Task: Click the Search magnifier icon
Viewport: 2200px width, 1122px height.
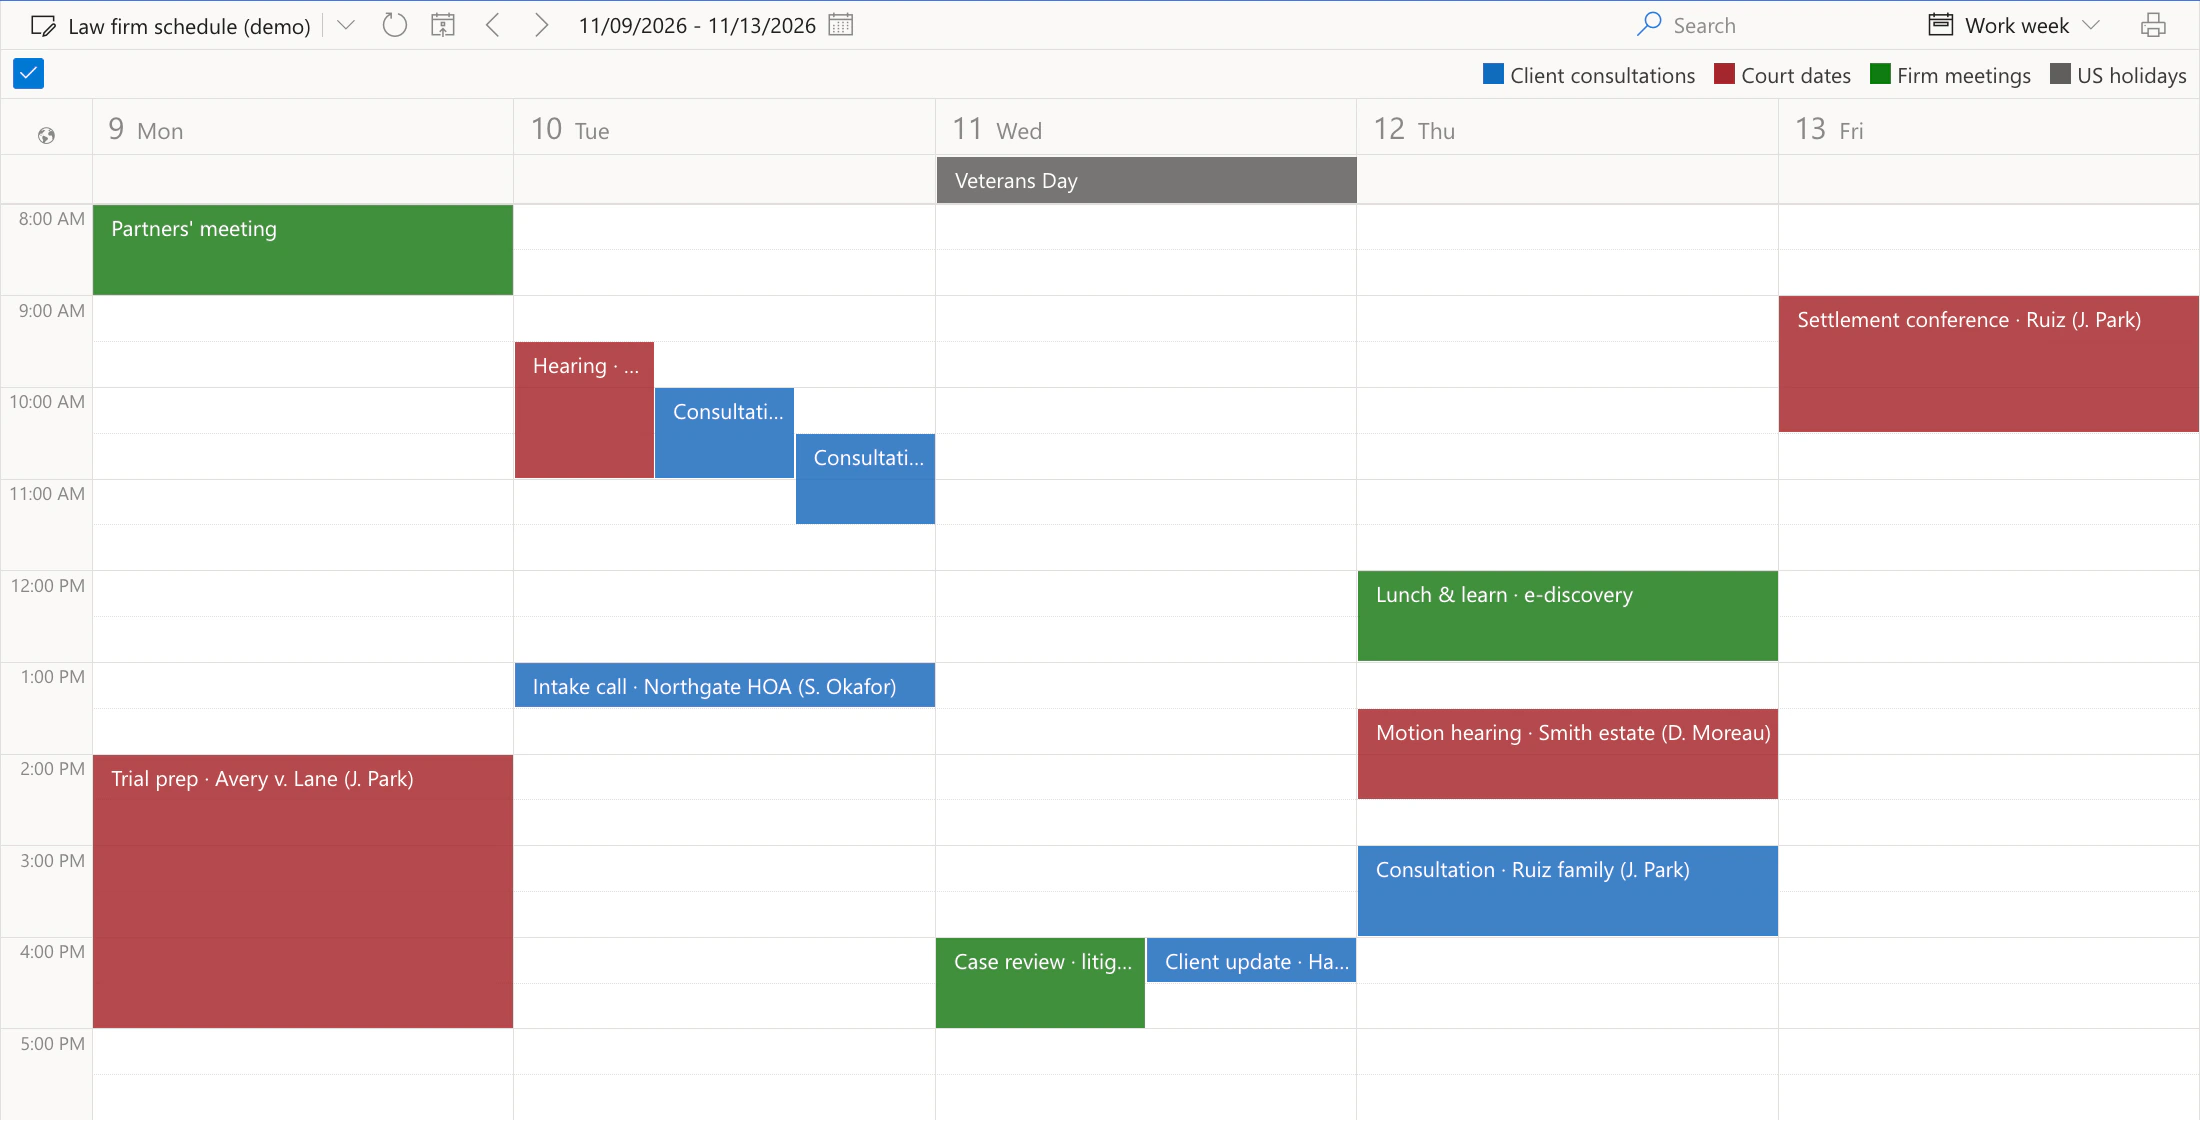Action: point(1649,24)
